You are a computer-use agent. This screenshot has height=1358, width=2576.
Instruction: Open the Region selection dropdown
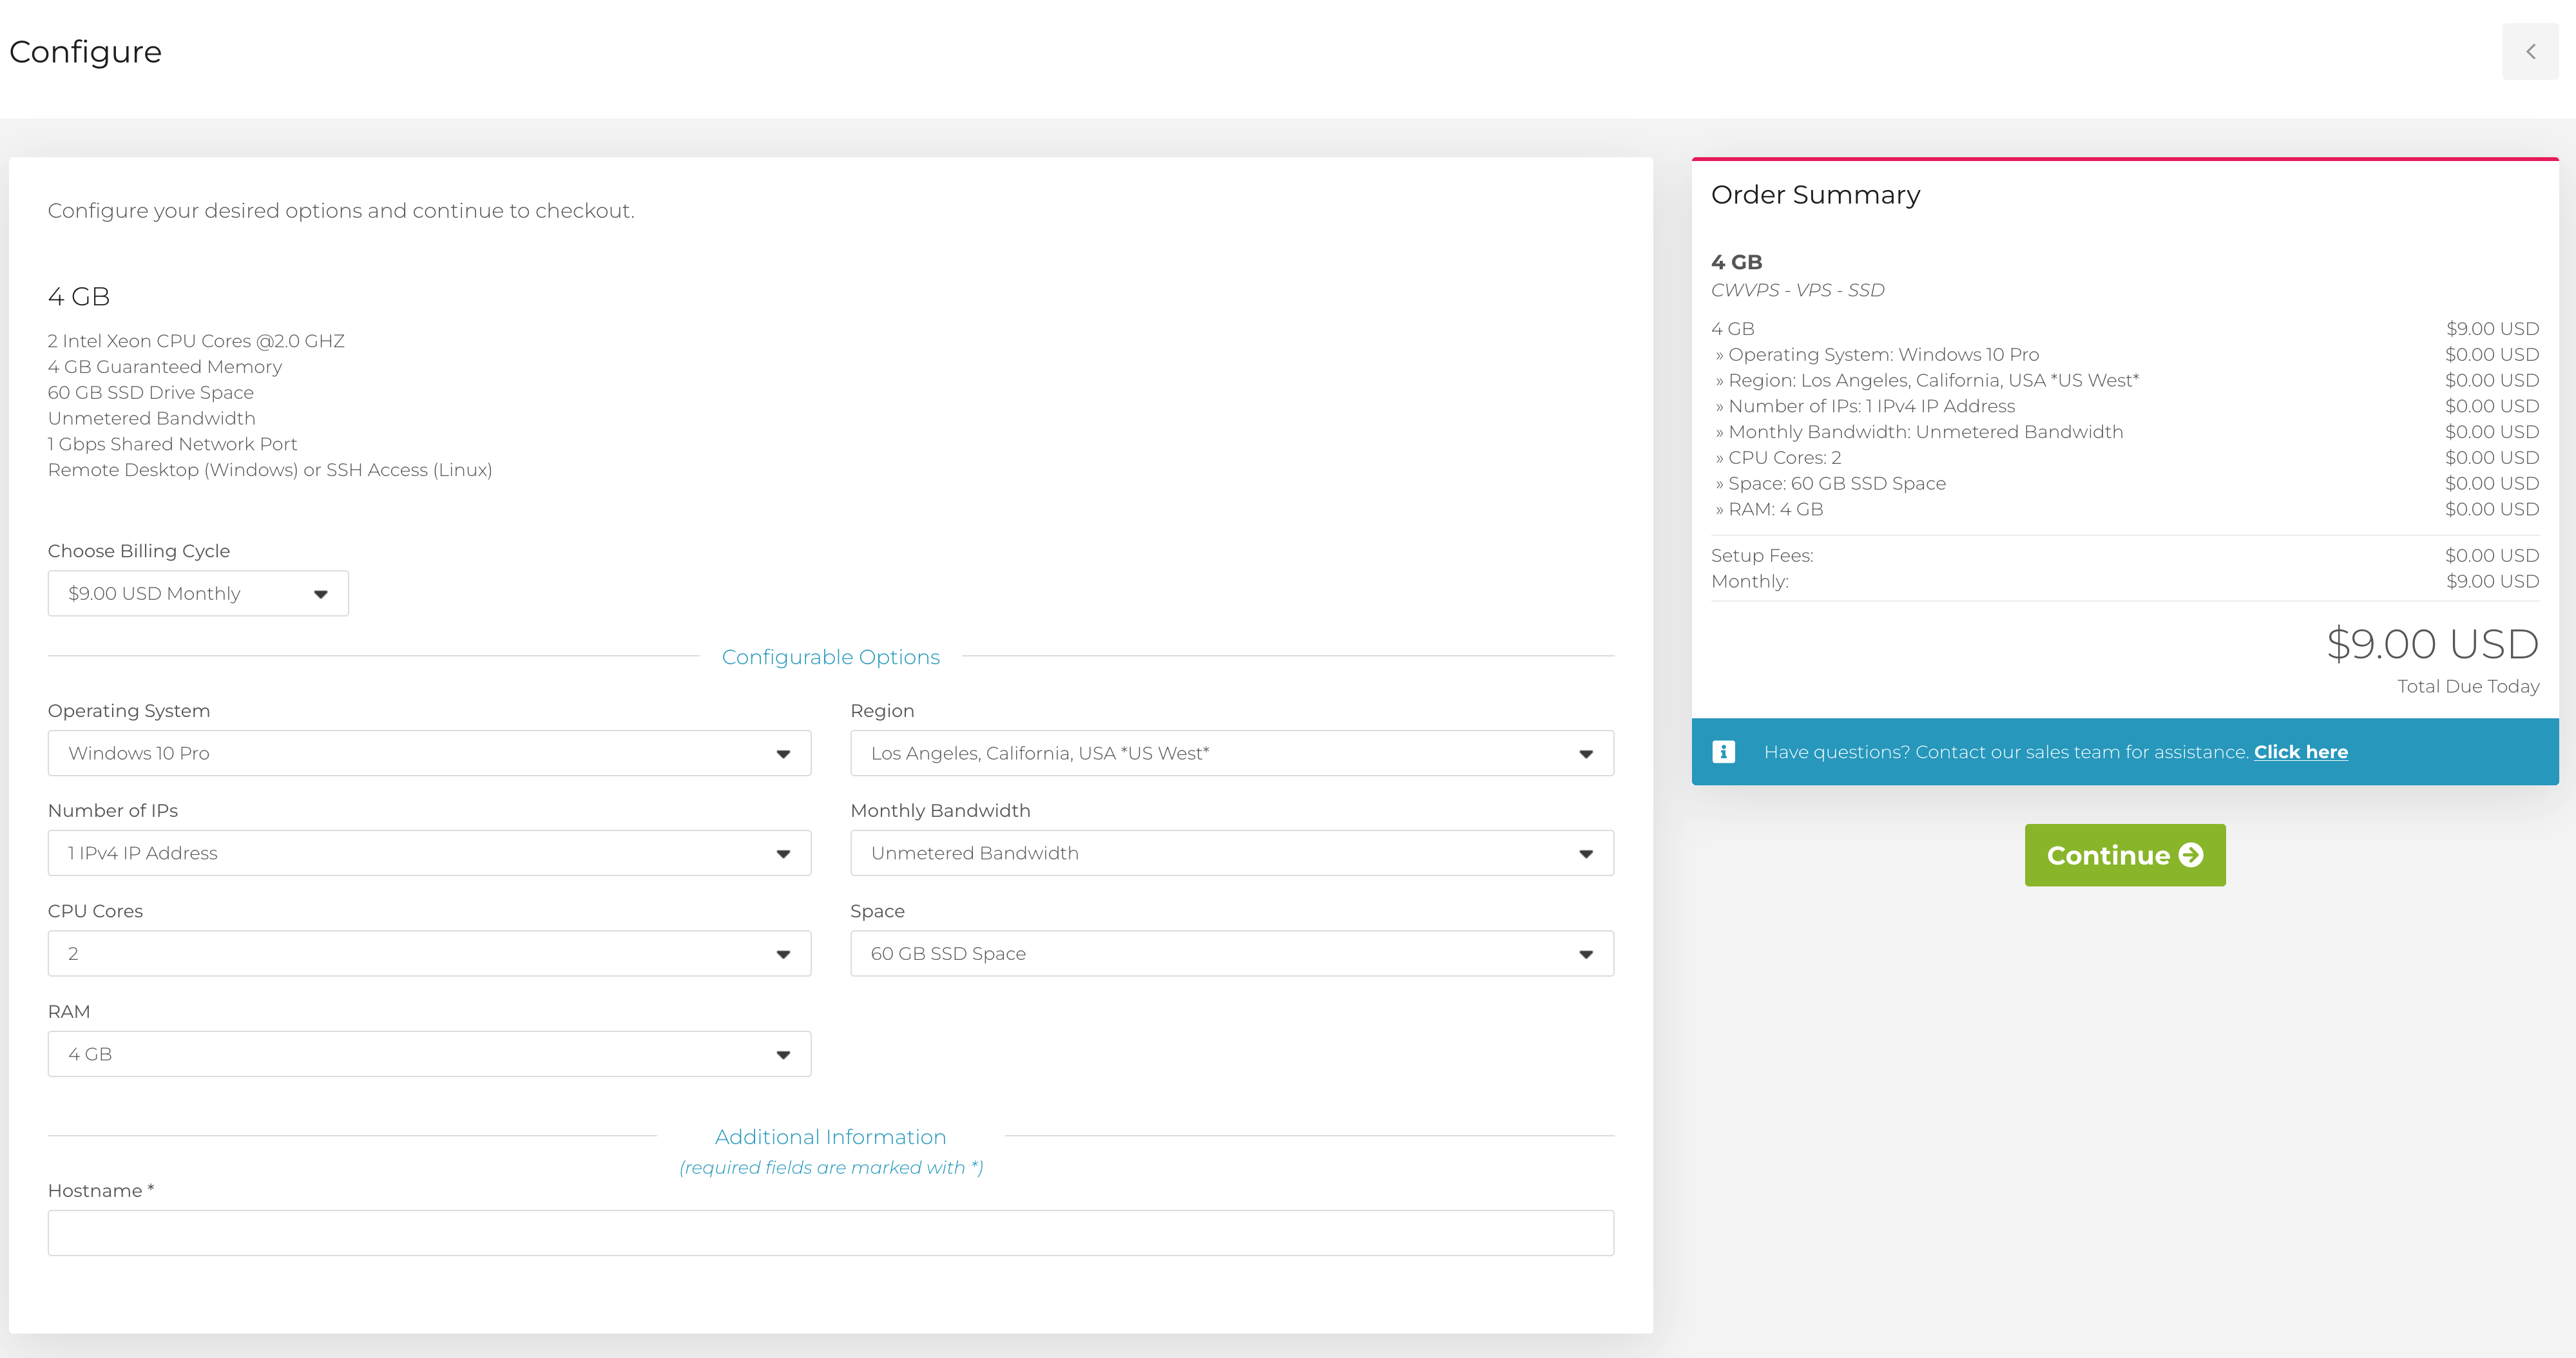tap(1231, 753)
